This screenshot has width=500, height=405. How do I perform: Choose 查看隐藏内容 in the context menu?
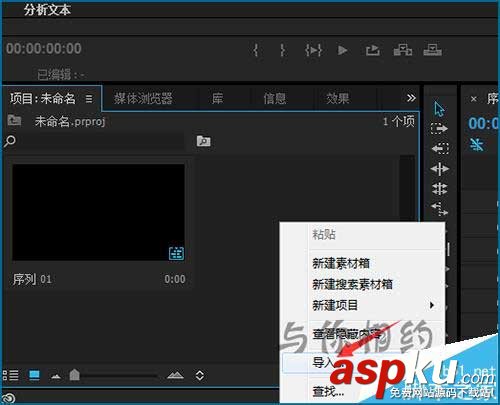[x=347, y=334]
